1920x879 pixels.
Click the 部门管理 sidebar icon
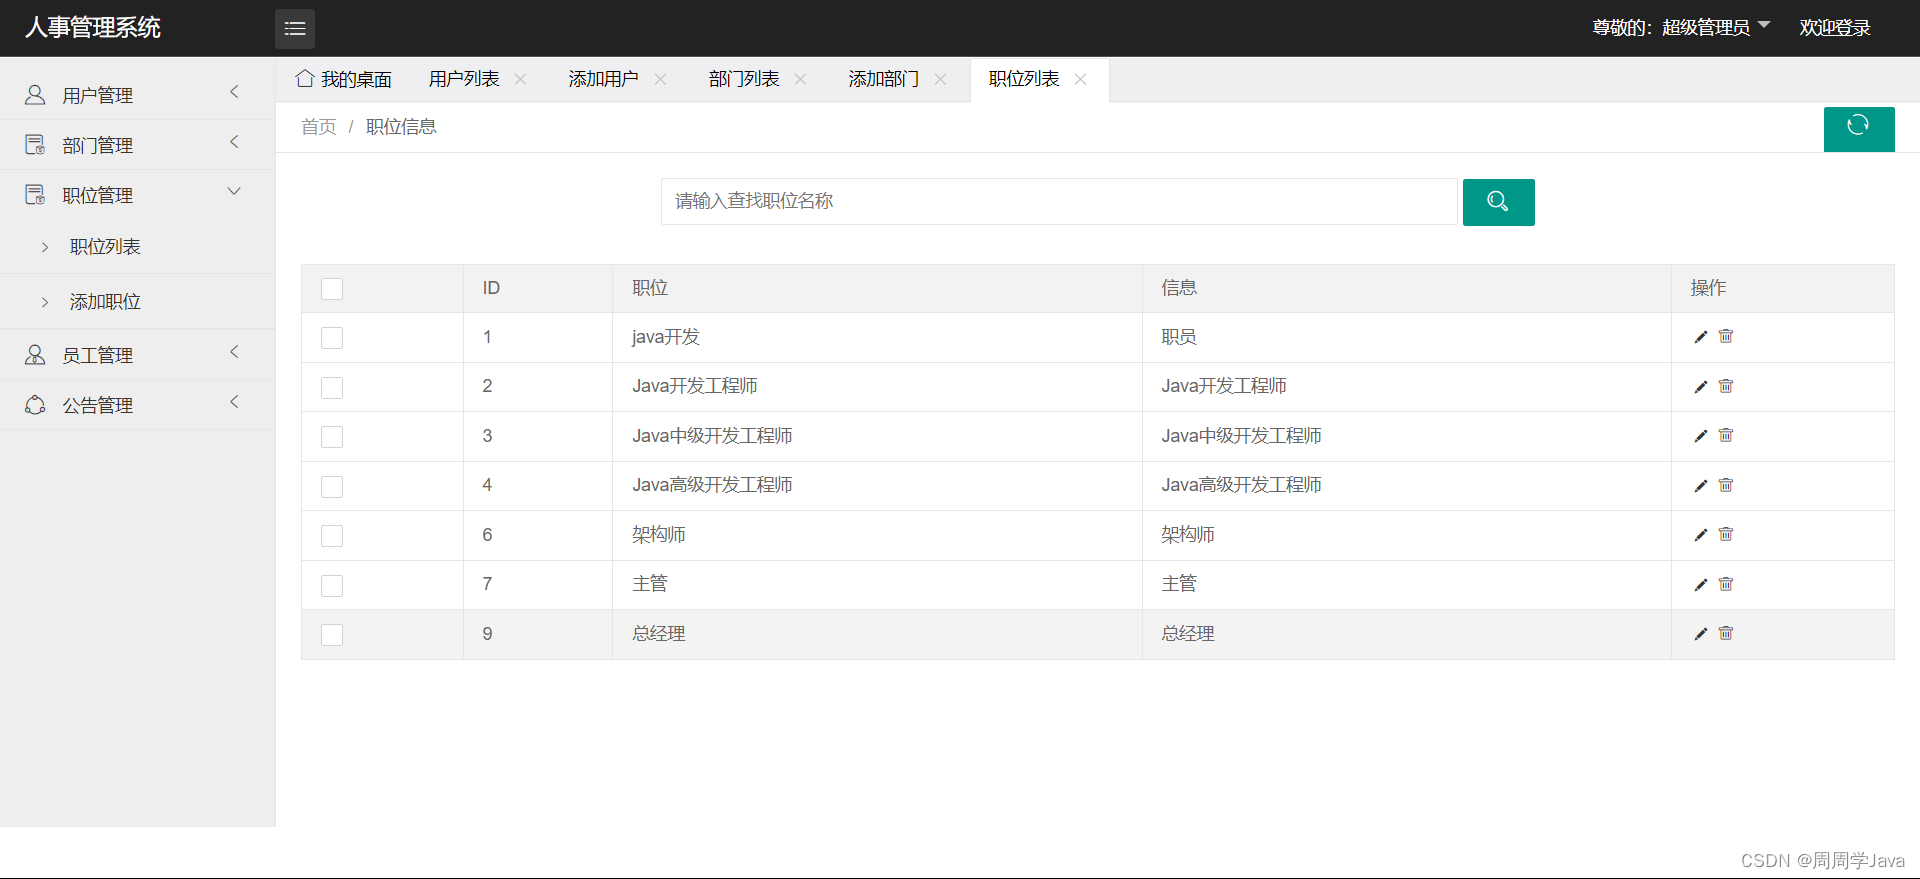pos(35,145)
